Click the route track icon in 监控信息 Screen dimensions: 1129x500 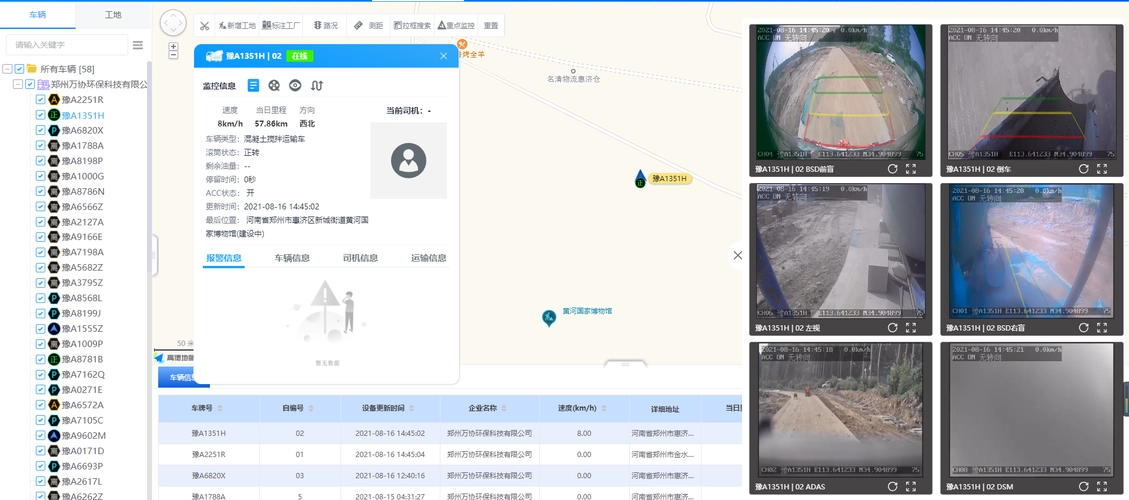pos(317,86)
